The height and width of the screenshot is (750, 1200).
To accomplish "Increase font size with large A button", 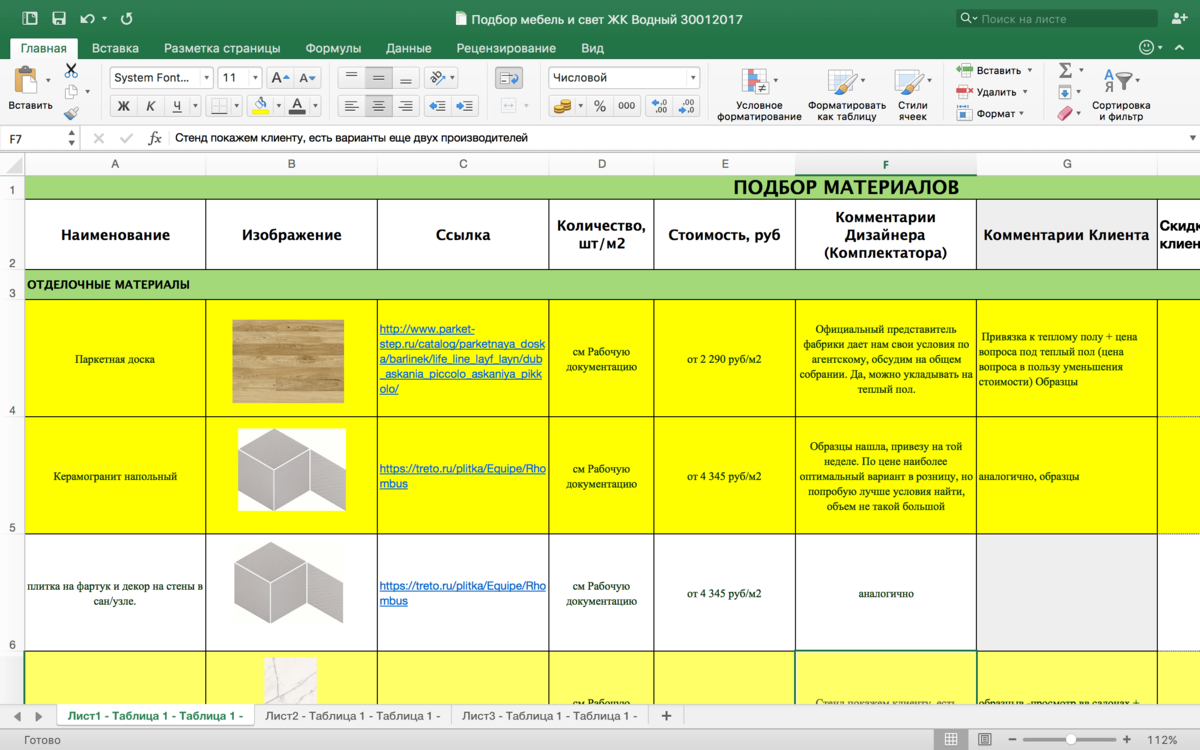I will (x=280, y=78).
